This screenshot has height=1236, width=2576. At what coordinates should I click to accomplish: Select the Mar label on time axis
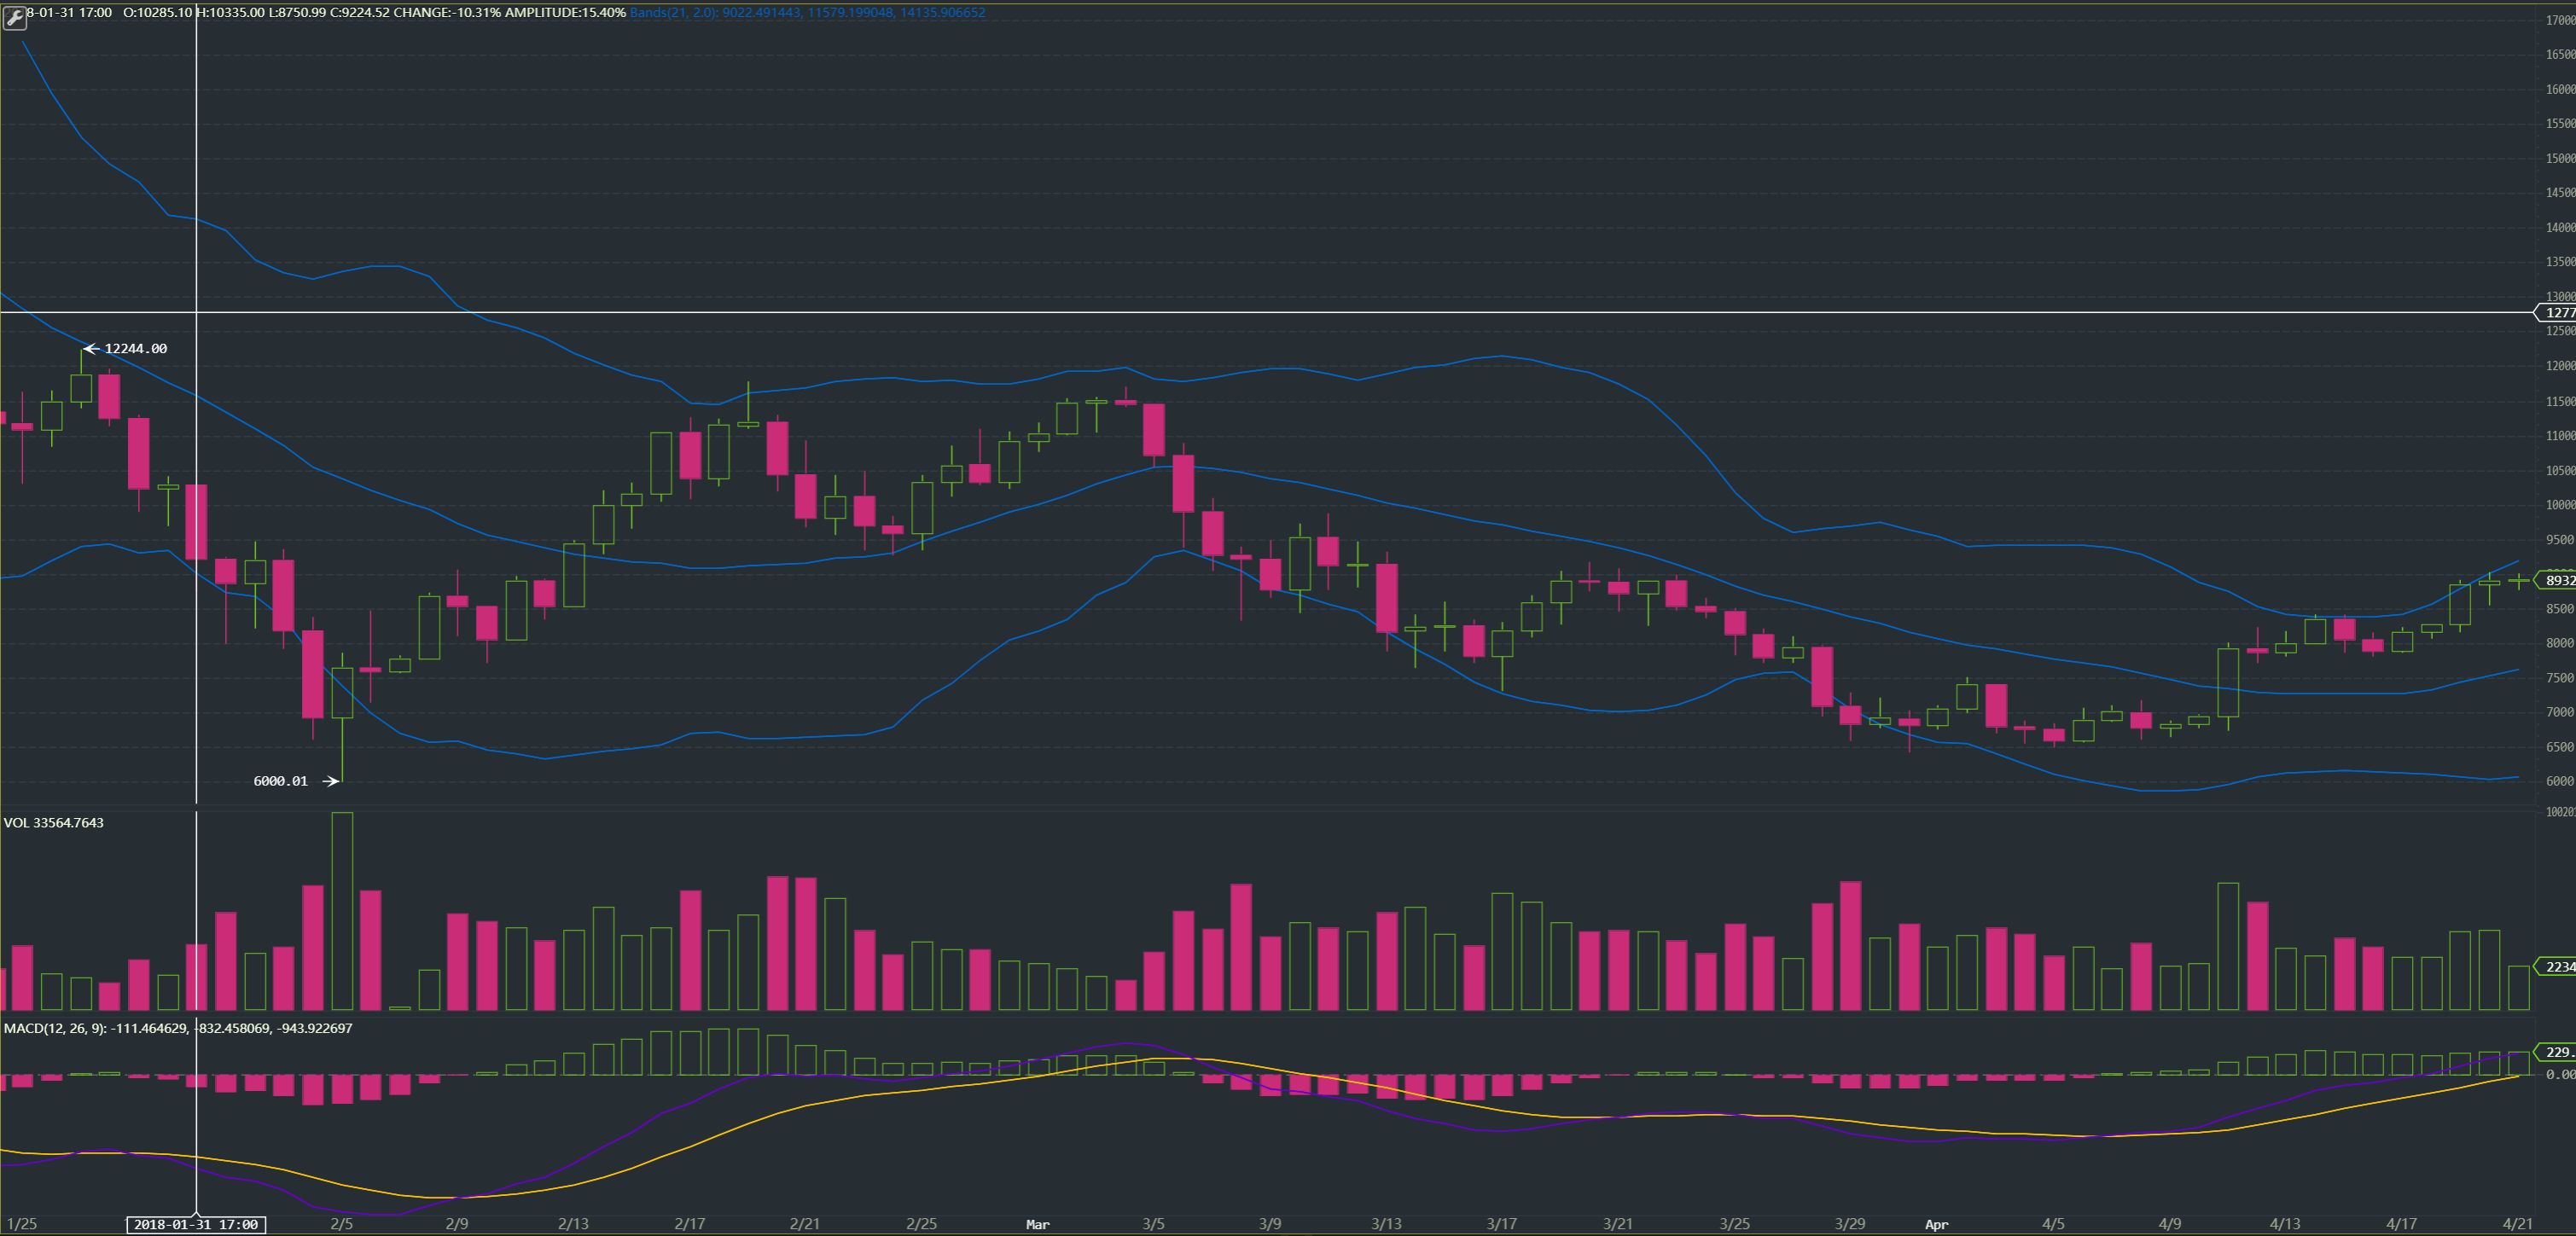(1038, 1224)
